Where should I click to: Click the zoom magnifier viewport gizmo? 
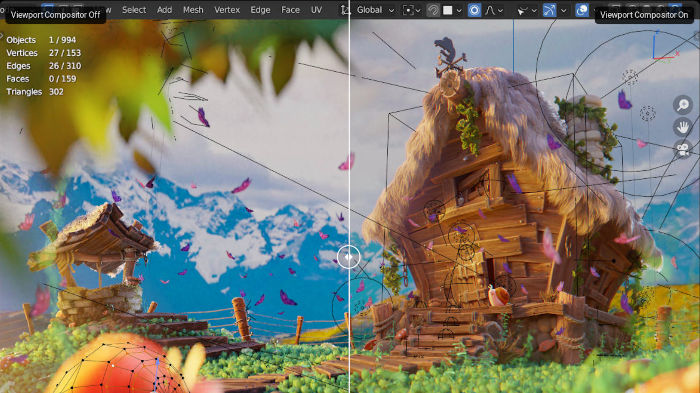[683, 105]
